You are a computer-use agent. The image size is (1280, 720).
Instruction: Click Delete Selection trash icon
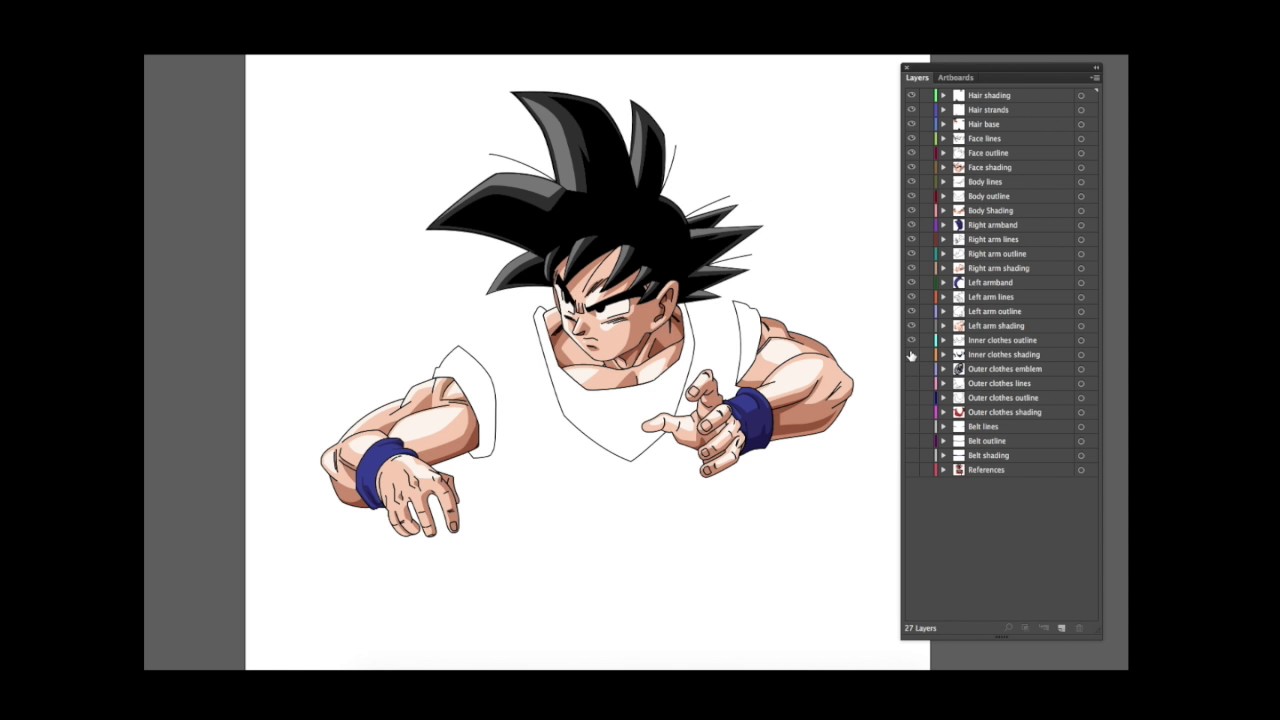pyautogui.click(x=1079, y=628)
